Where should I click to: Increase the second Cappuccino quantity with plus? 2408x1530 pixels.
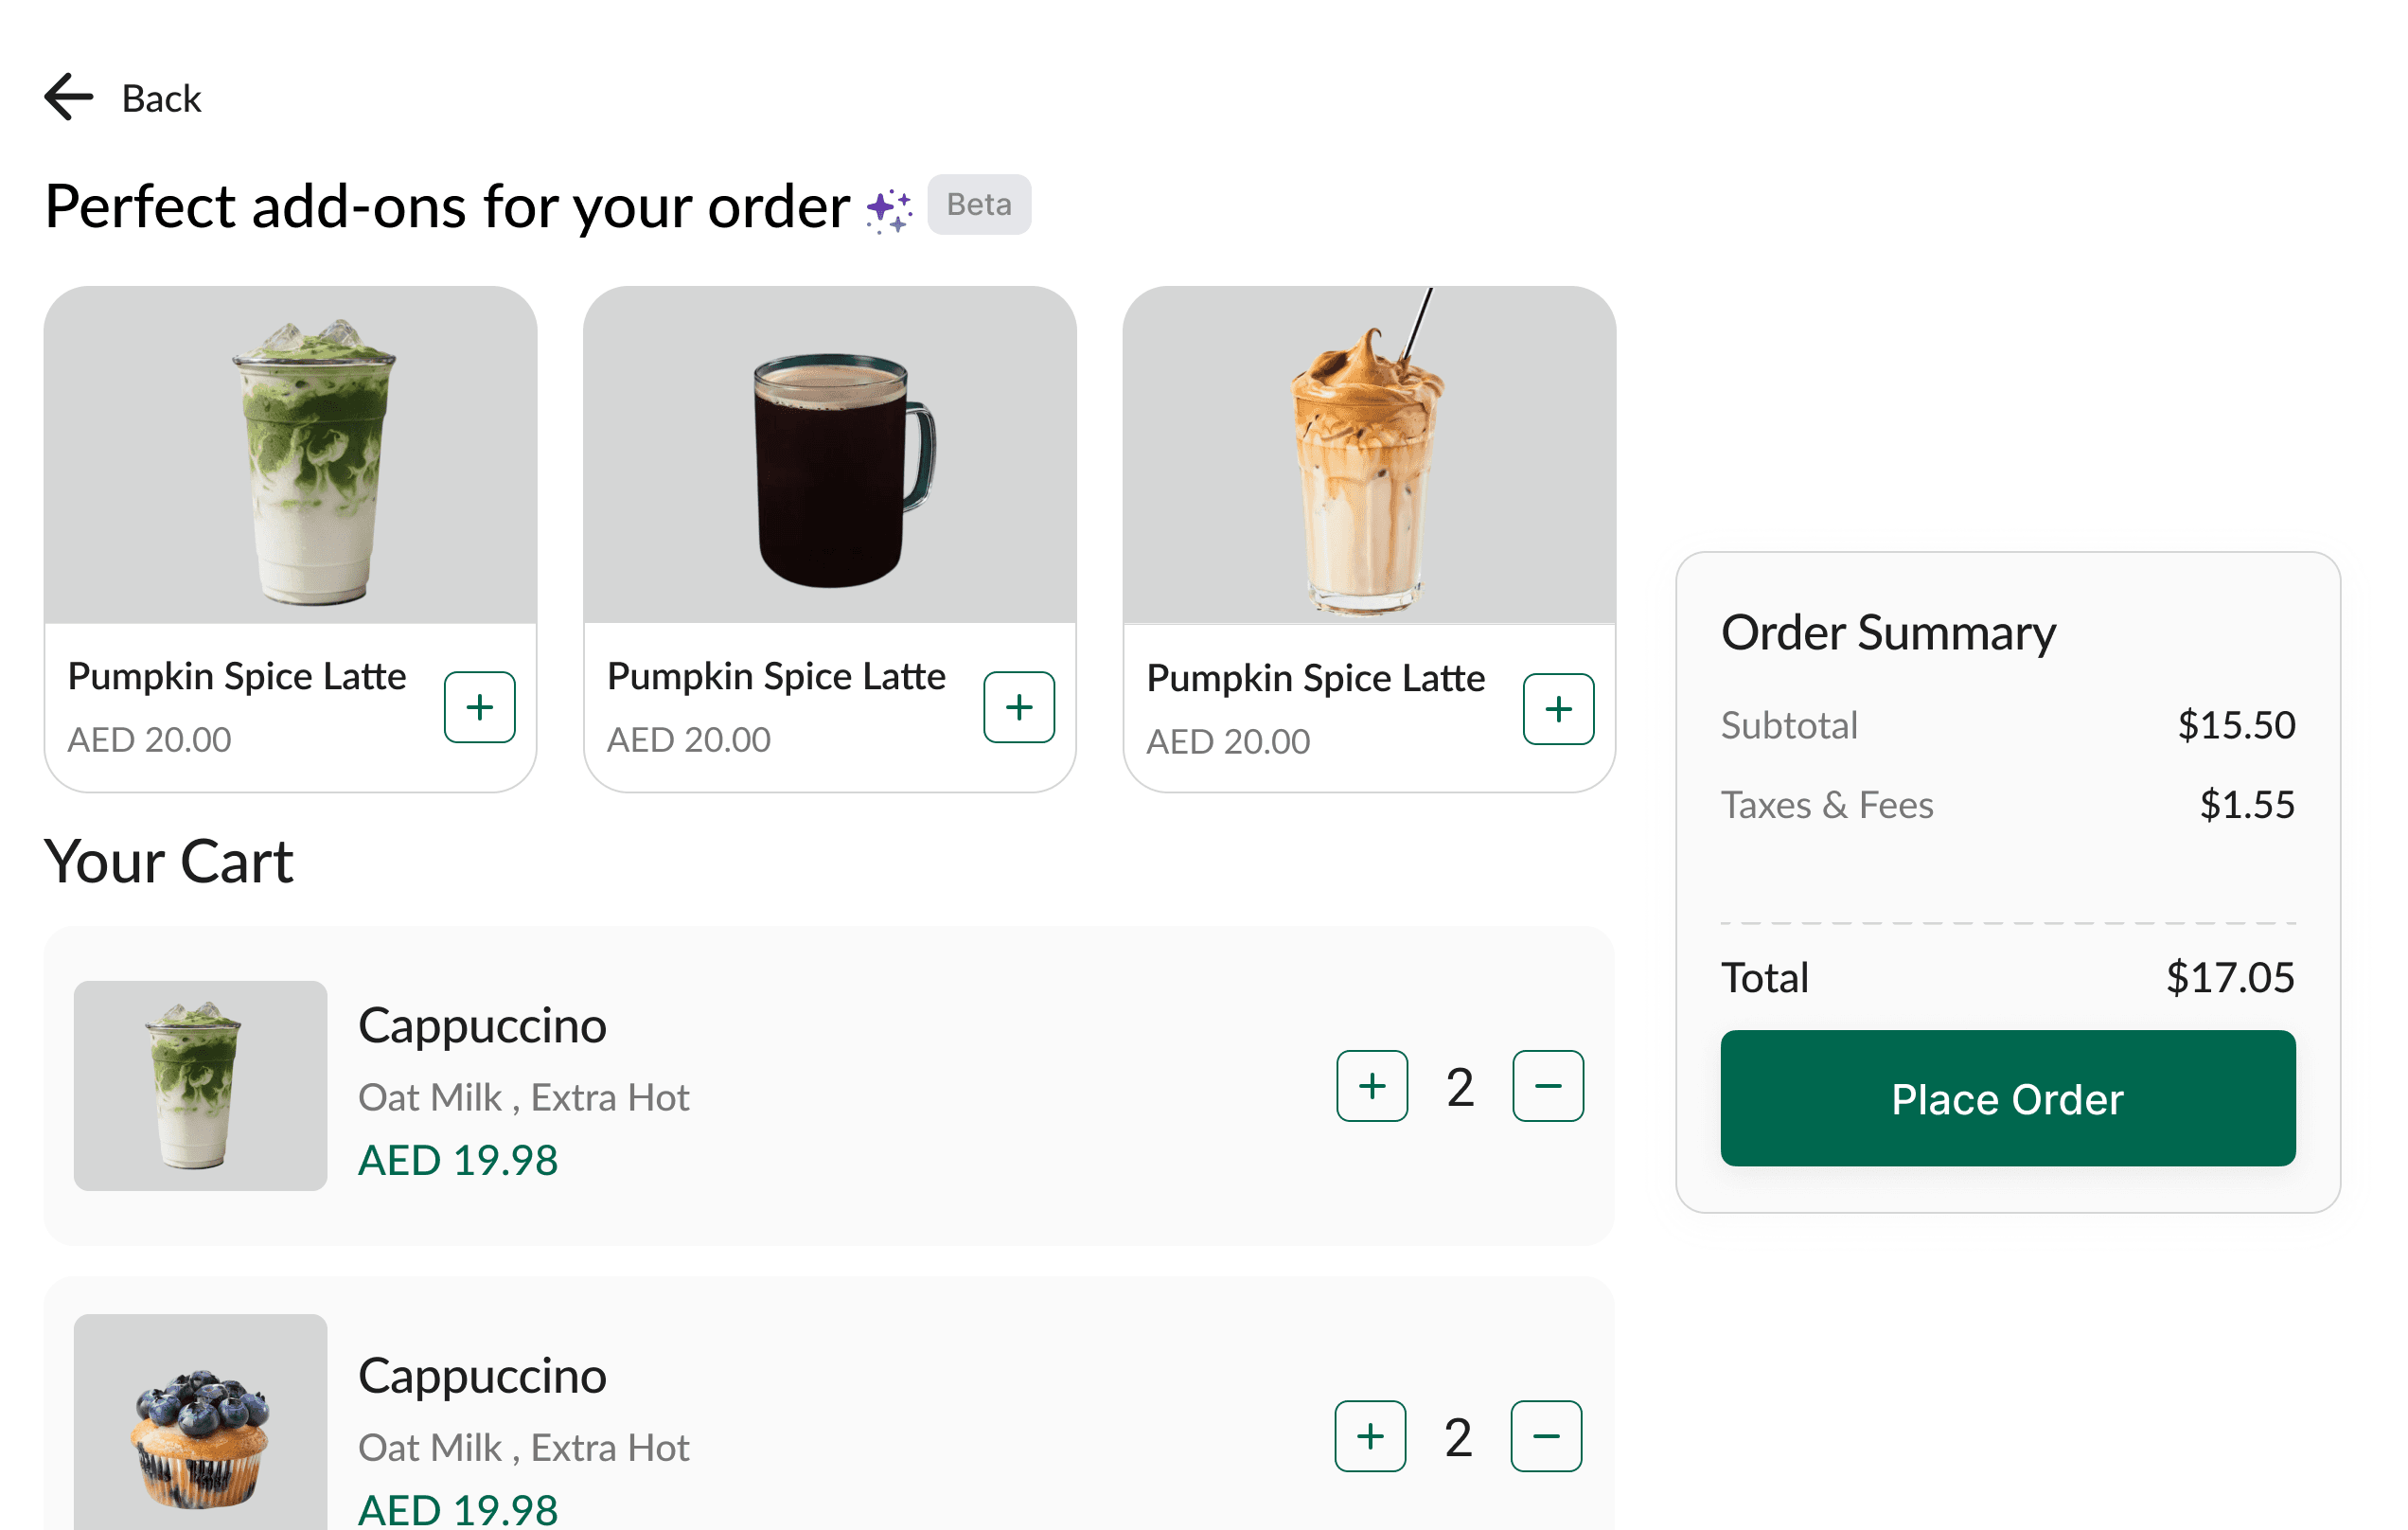pyautogui.click(x=1371, y=1437)
